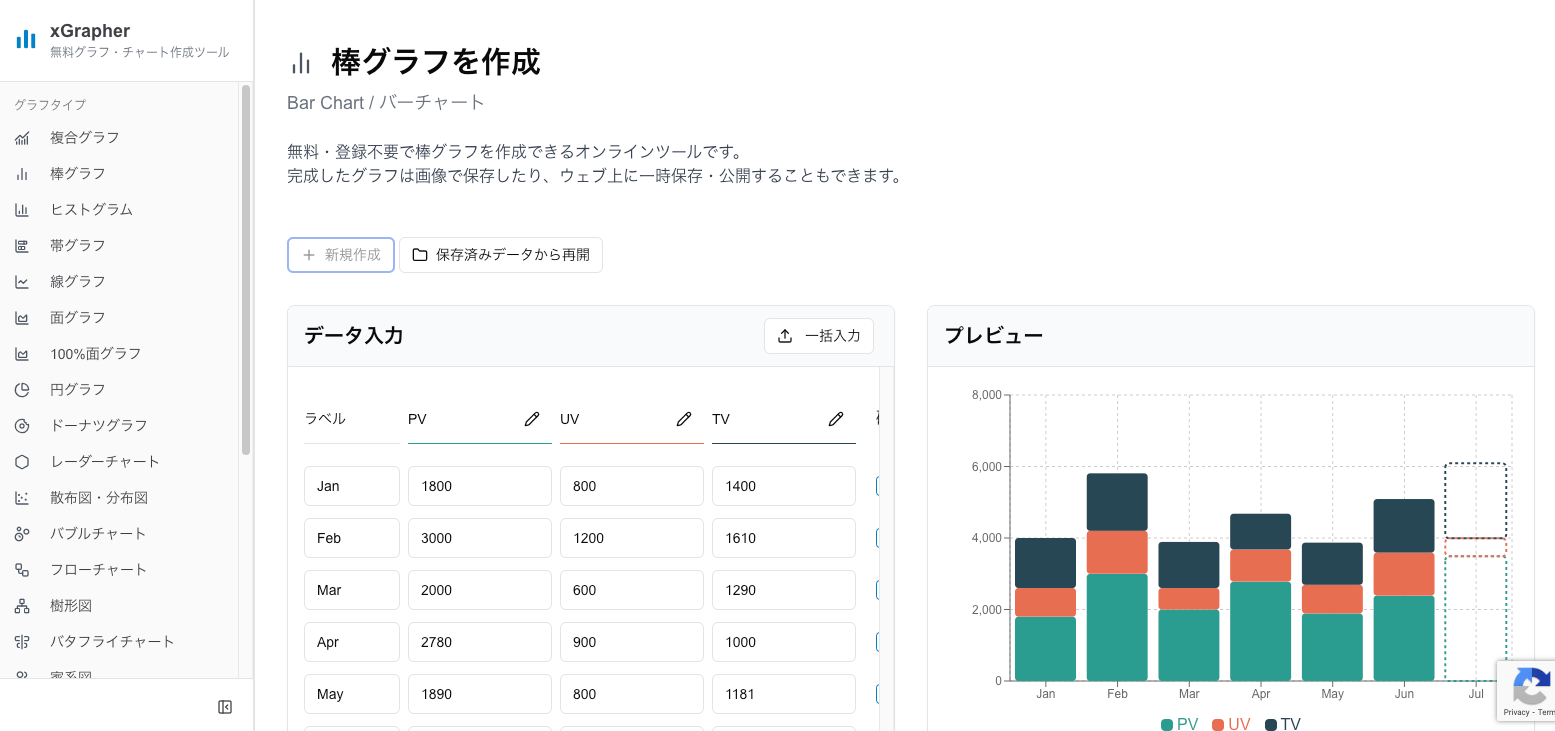Screen dimensions: 1555x731
Task: Collapse the sidebar with the bottom-left icon
Action: (225, 707)
